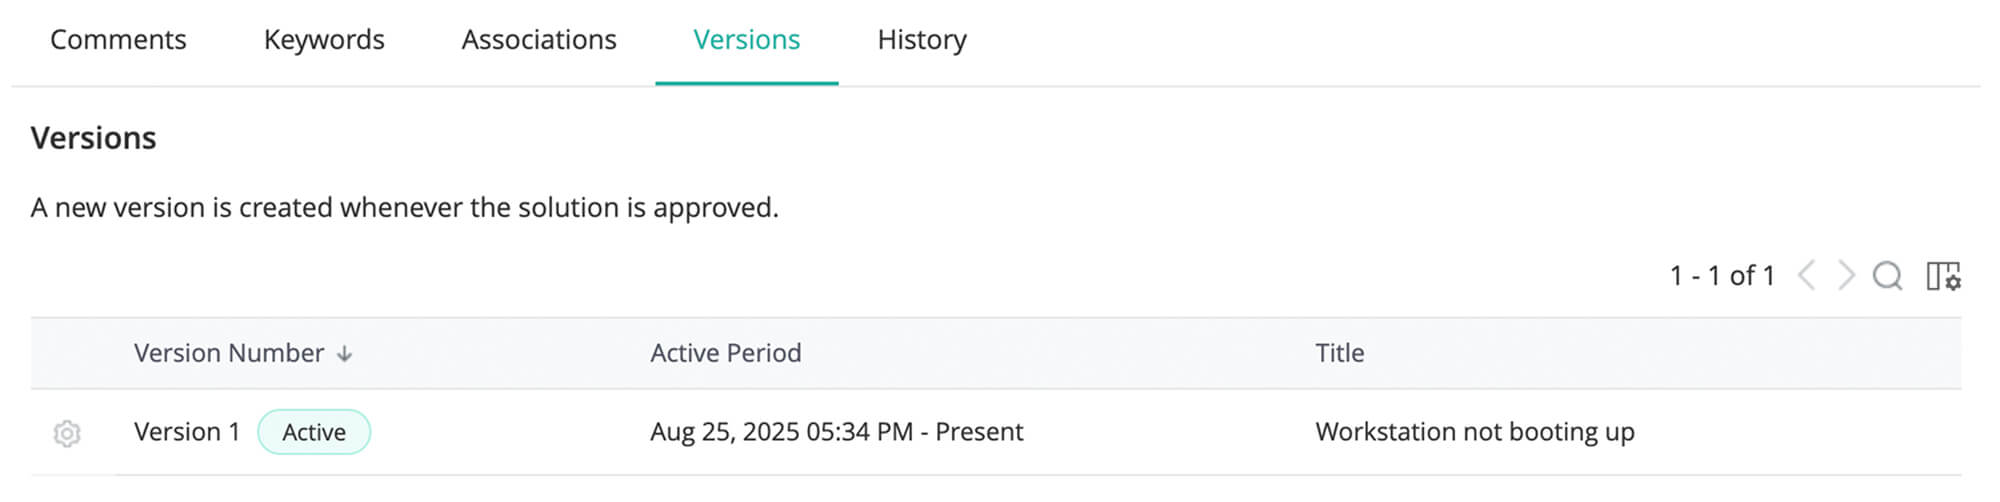
Task: Open Version 1 in the table
Action: click(187, 432)
